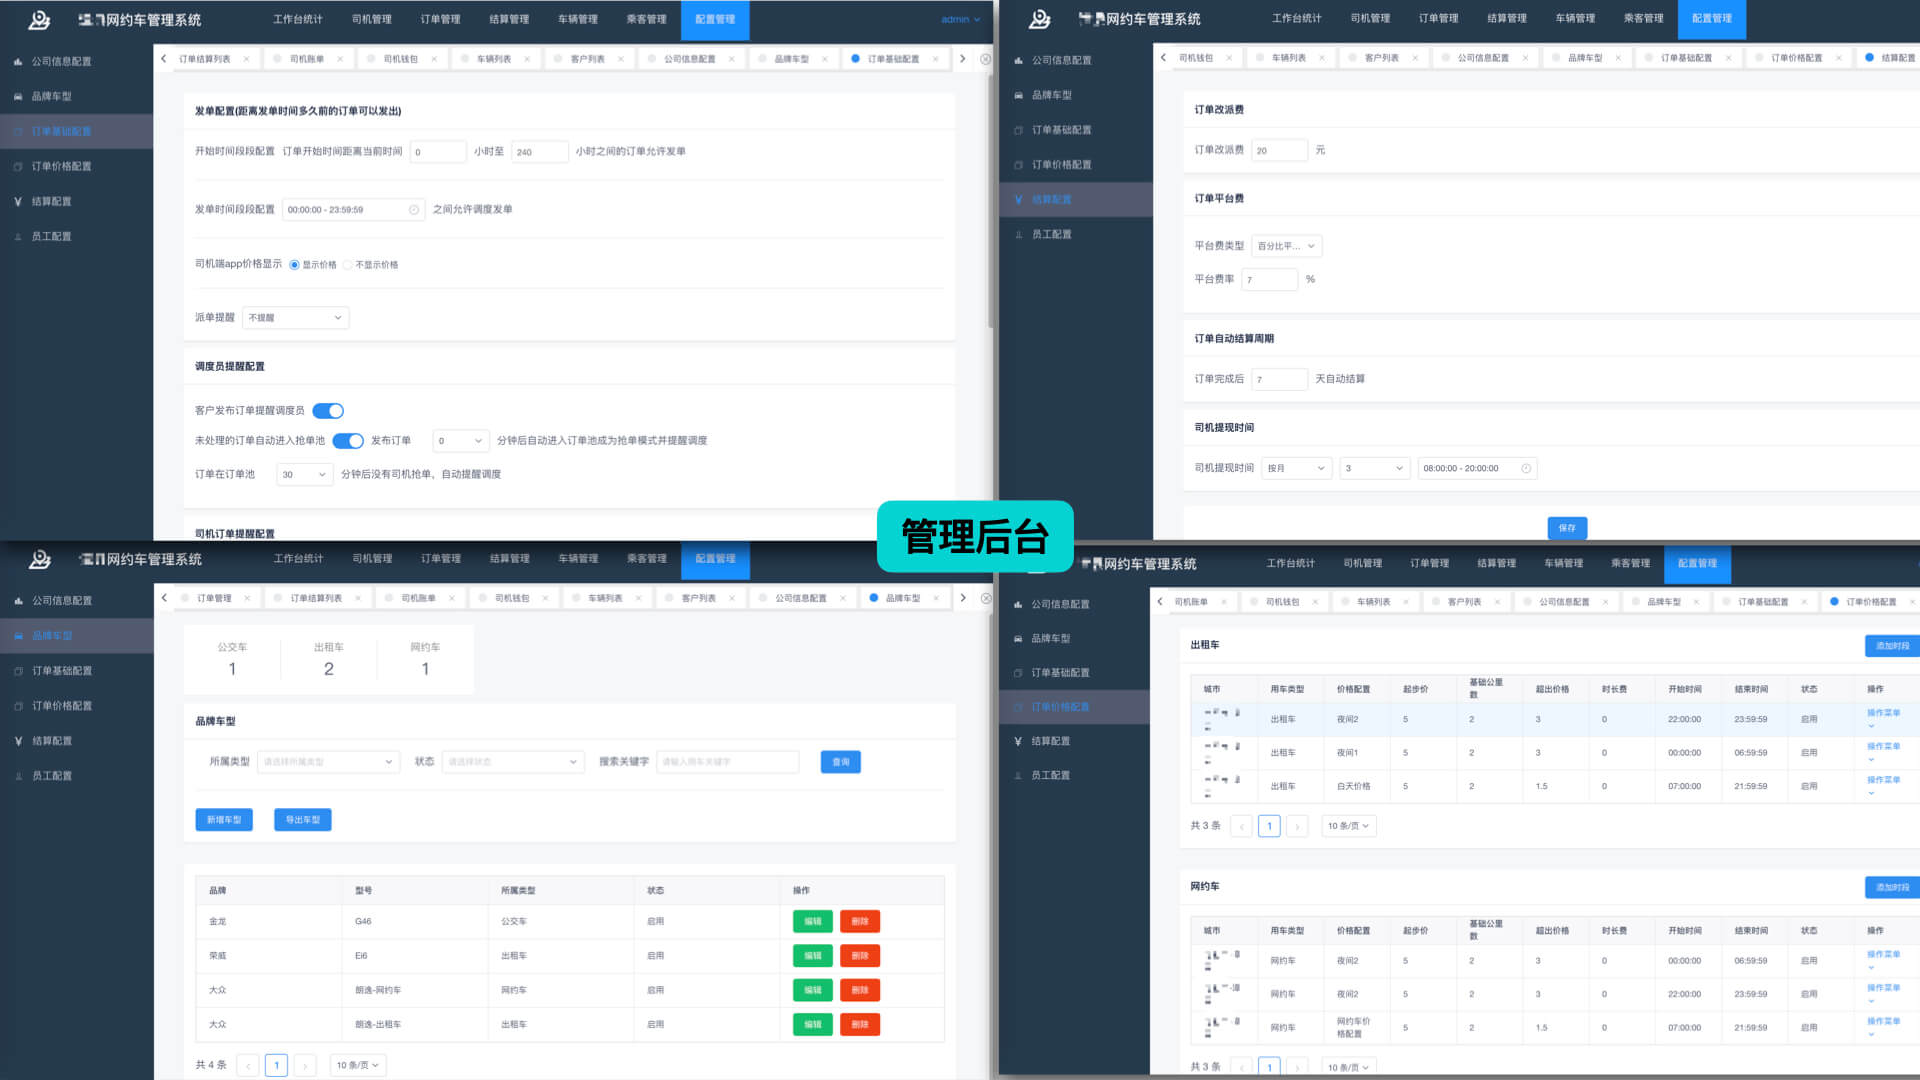Open the 平台费类型 dropdown
The height and width of the screenshot is (1080, 1920).
click(x=1287, y=246)
